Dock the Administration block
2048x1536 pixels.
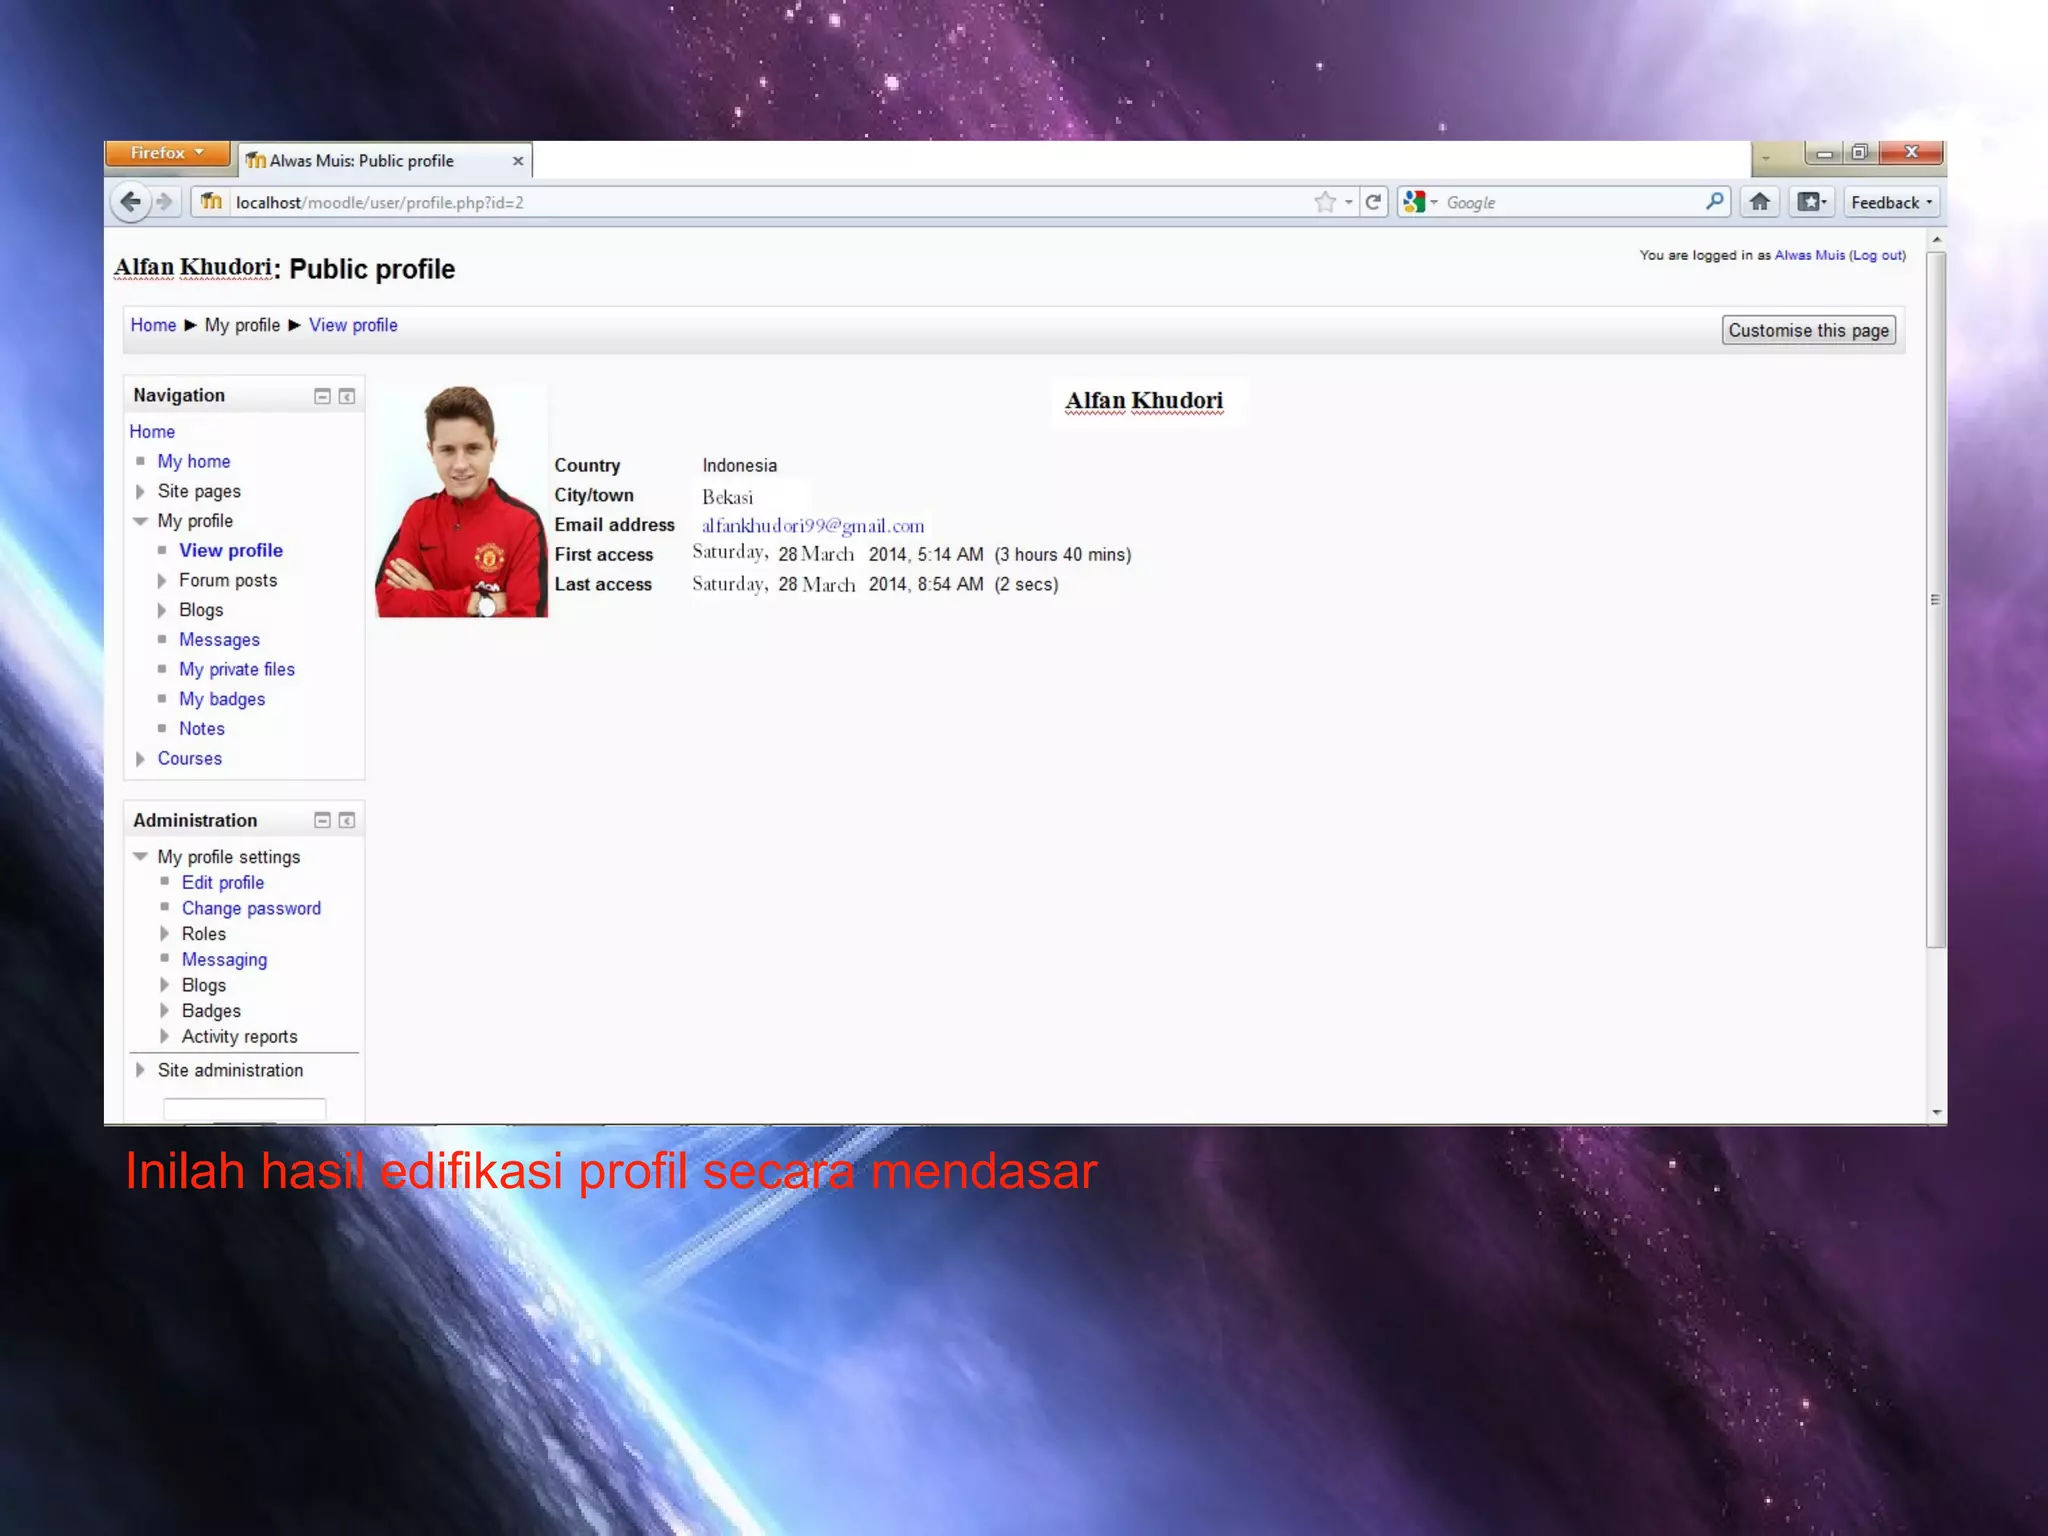point(347,820)
